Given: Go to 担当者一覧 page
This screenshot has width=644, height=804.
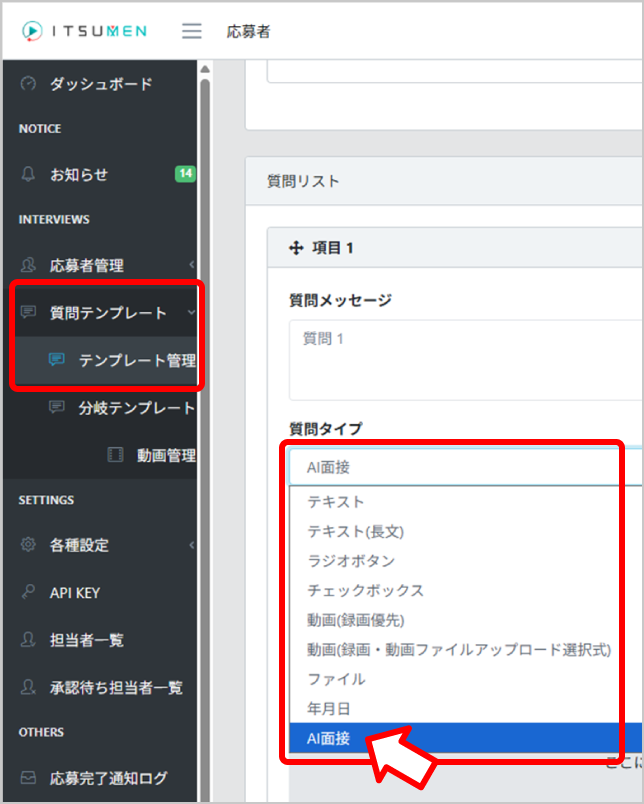Looking at the screenshot, I should (87, 639).
